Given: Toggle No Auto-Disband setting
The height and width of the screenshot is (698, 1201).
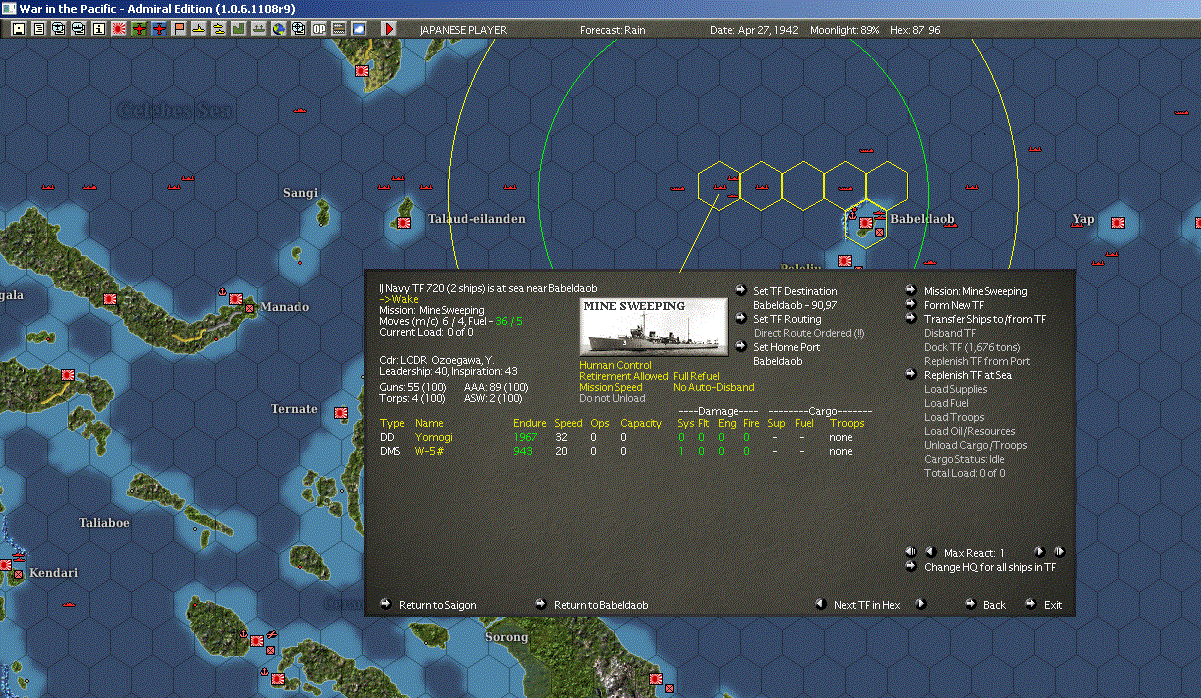Looking at the screenshot, I should (x=714, y=387).
